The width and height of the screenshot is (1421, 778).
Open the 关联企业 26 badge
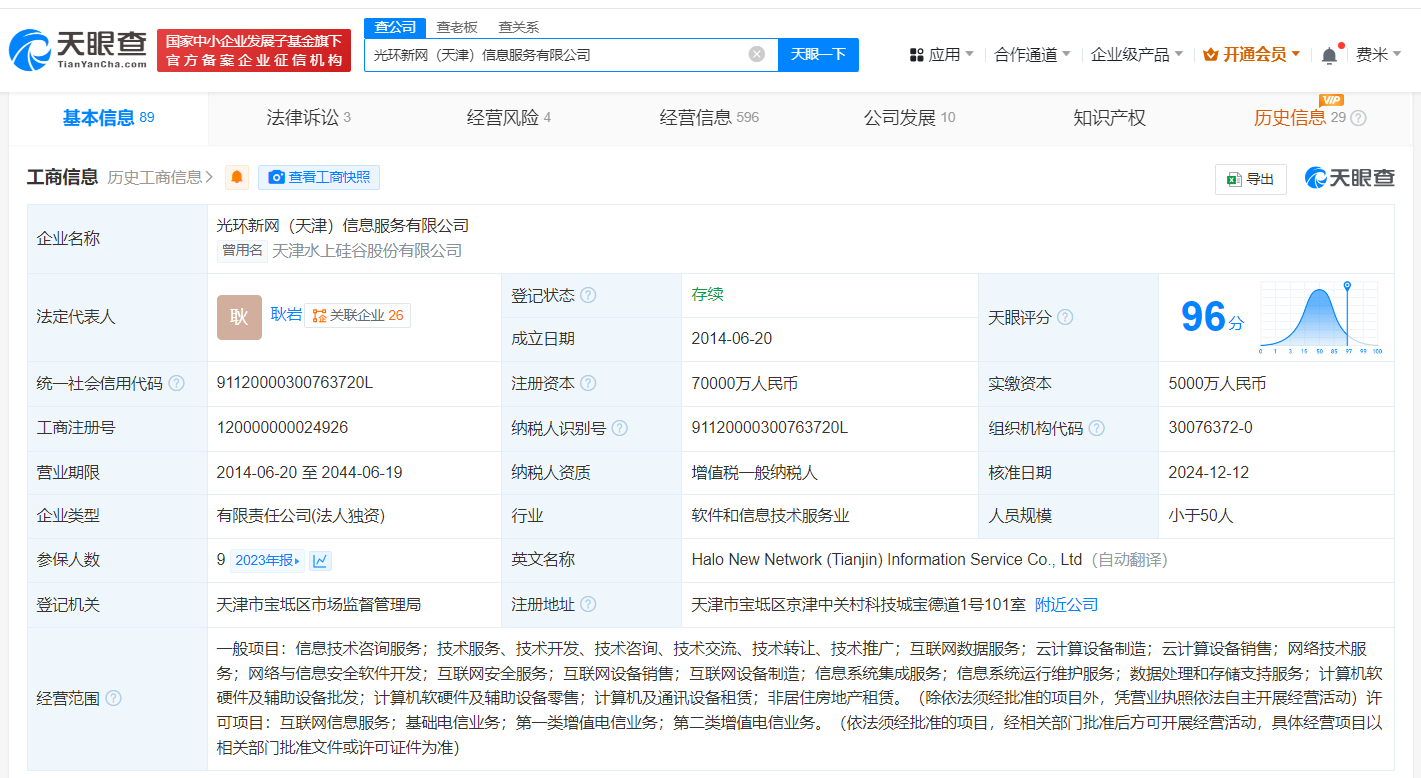click(x=357, y=315)
